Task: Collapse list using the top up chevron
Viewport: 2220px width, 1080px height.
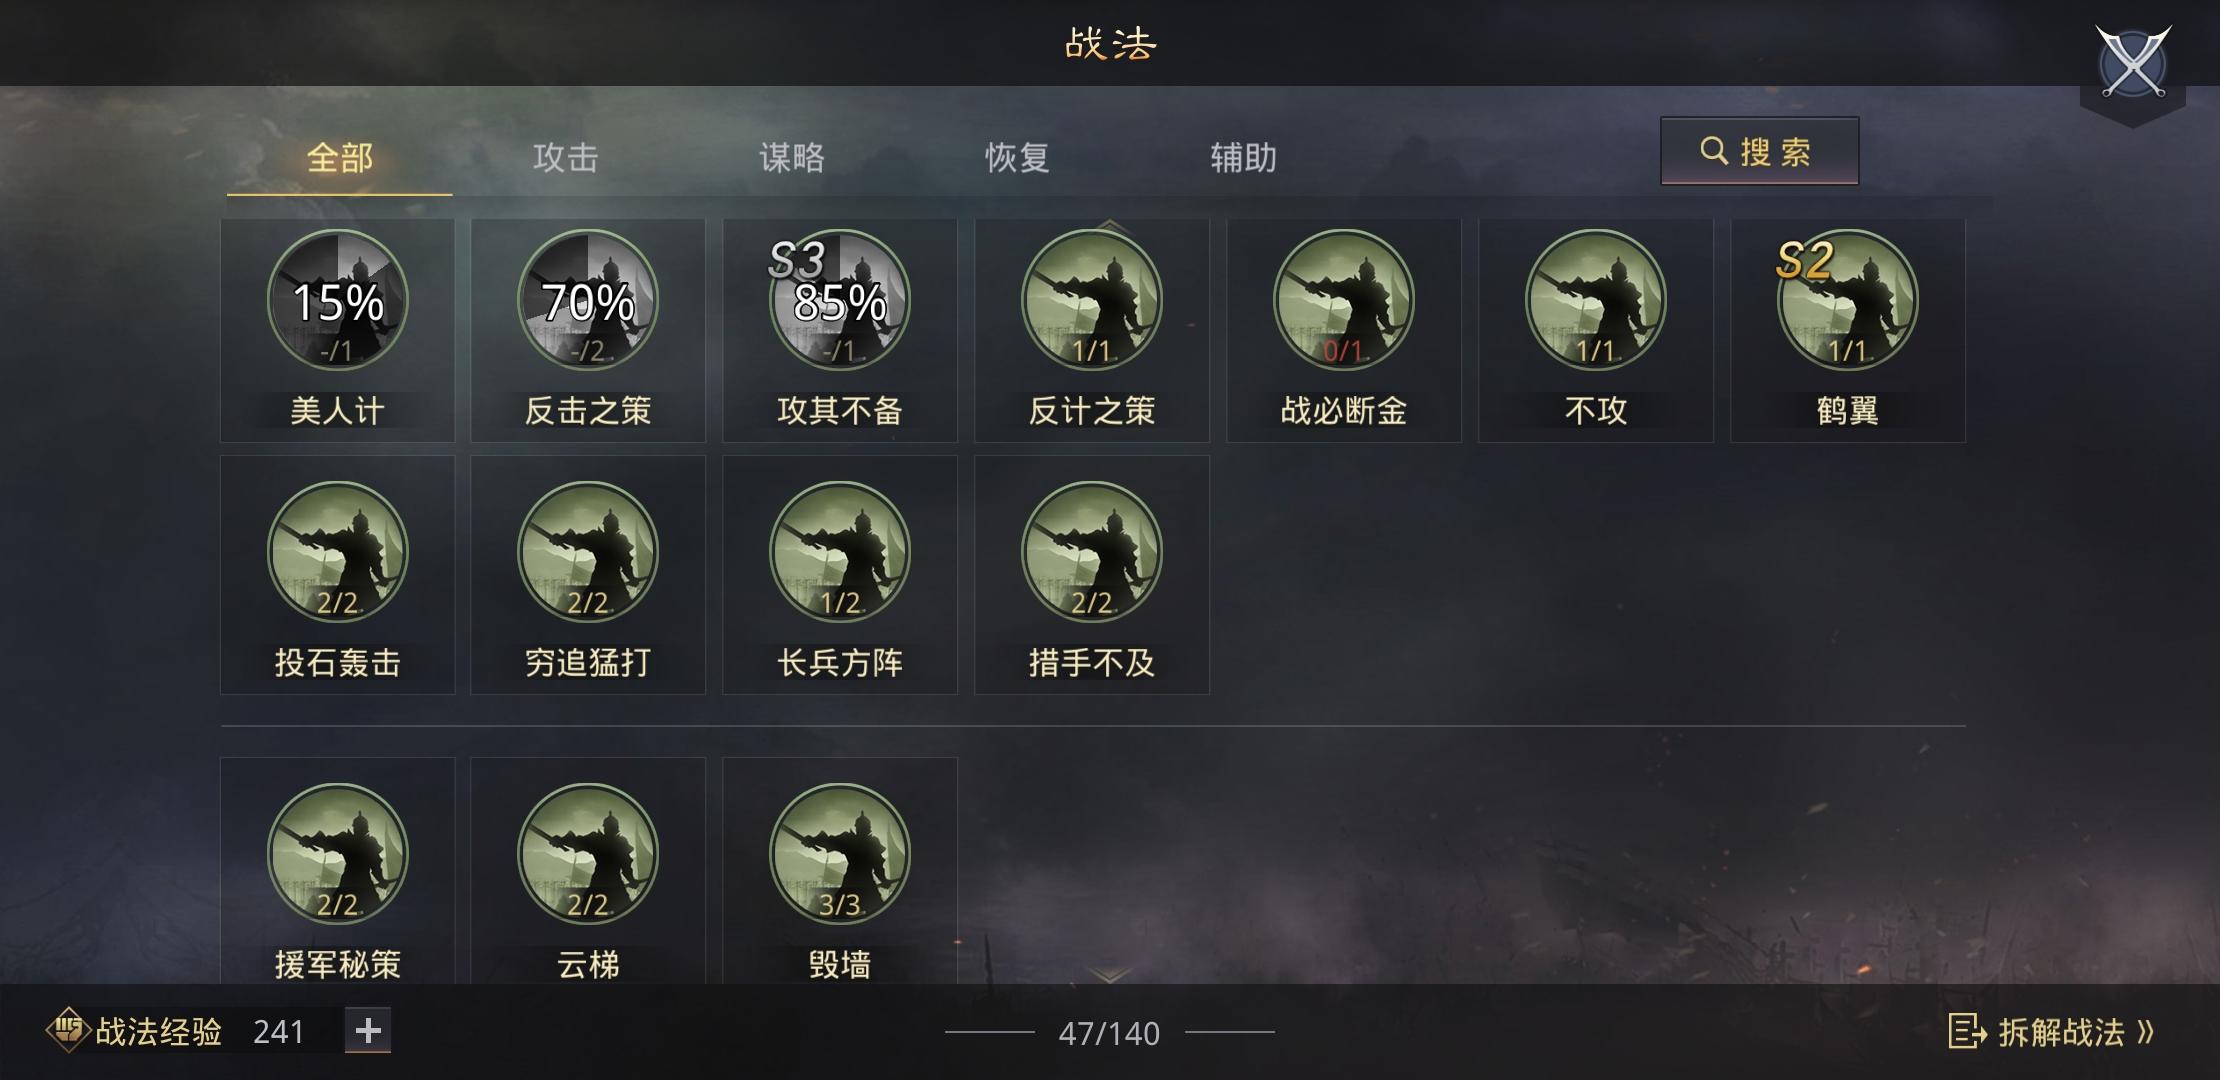Action: tap(1110, 227)
